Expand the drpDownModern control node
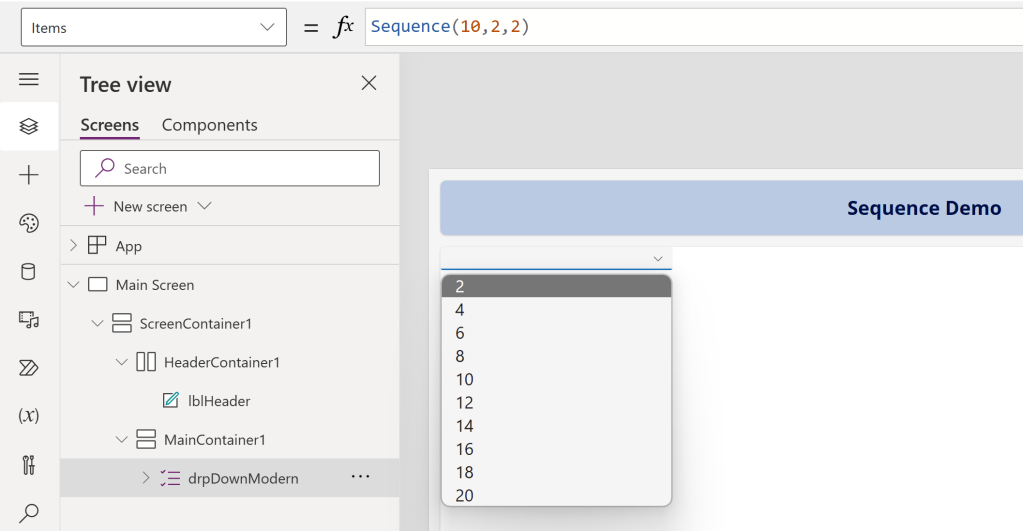The image size is (1023, 531). (x=145, y=478)
